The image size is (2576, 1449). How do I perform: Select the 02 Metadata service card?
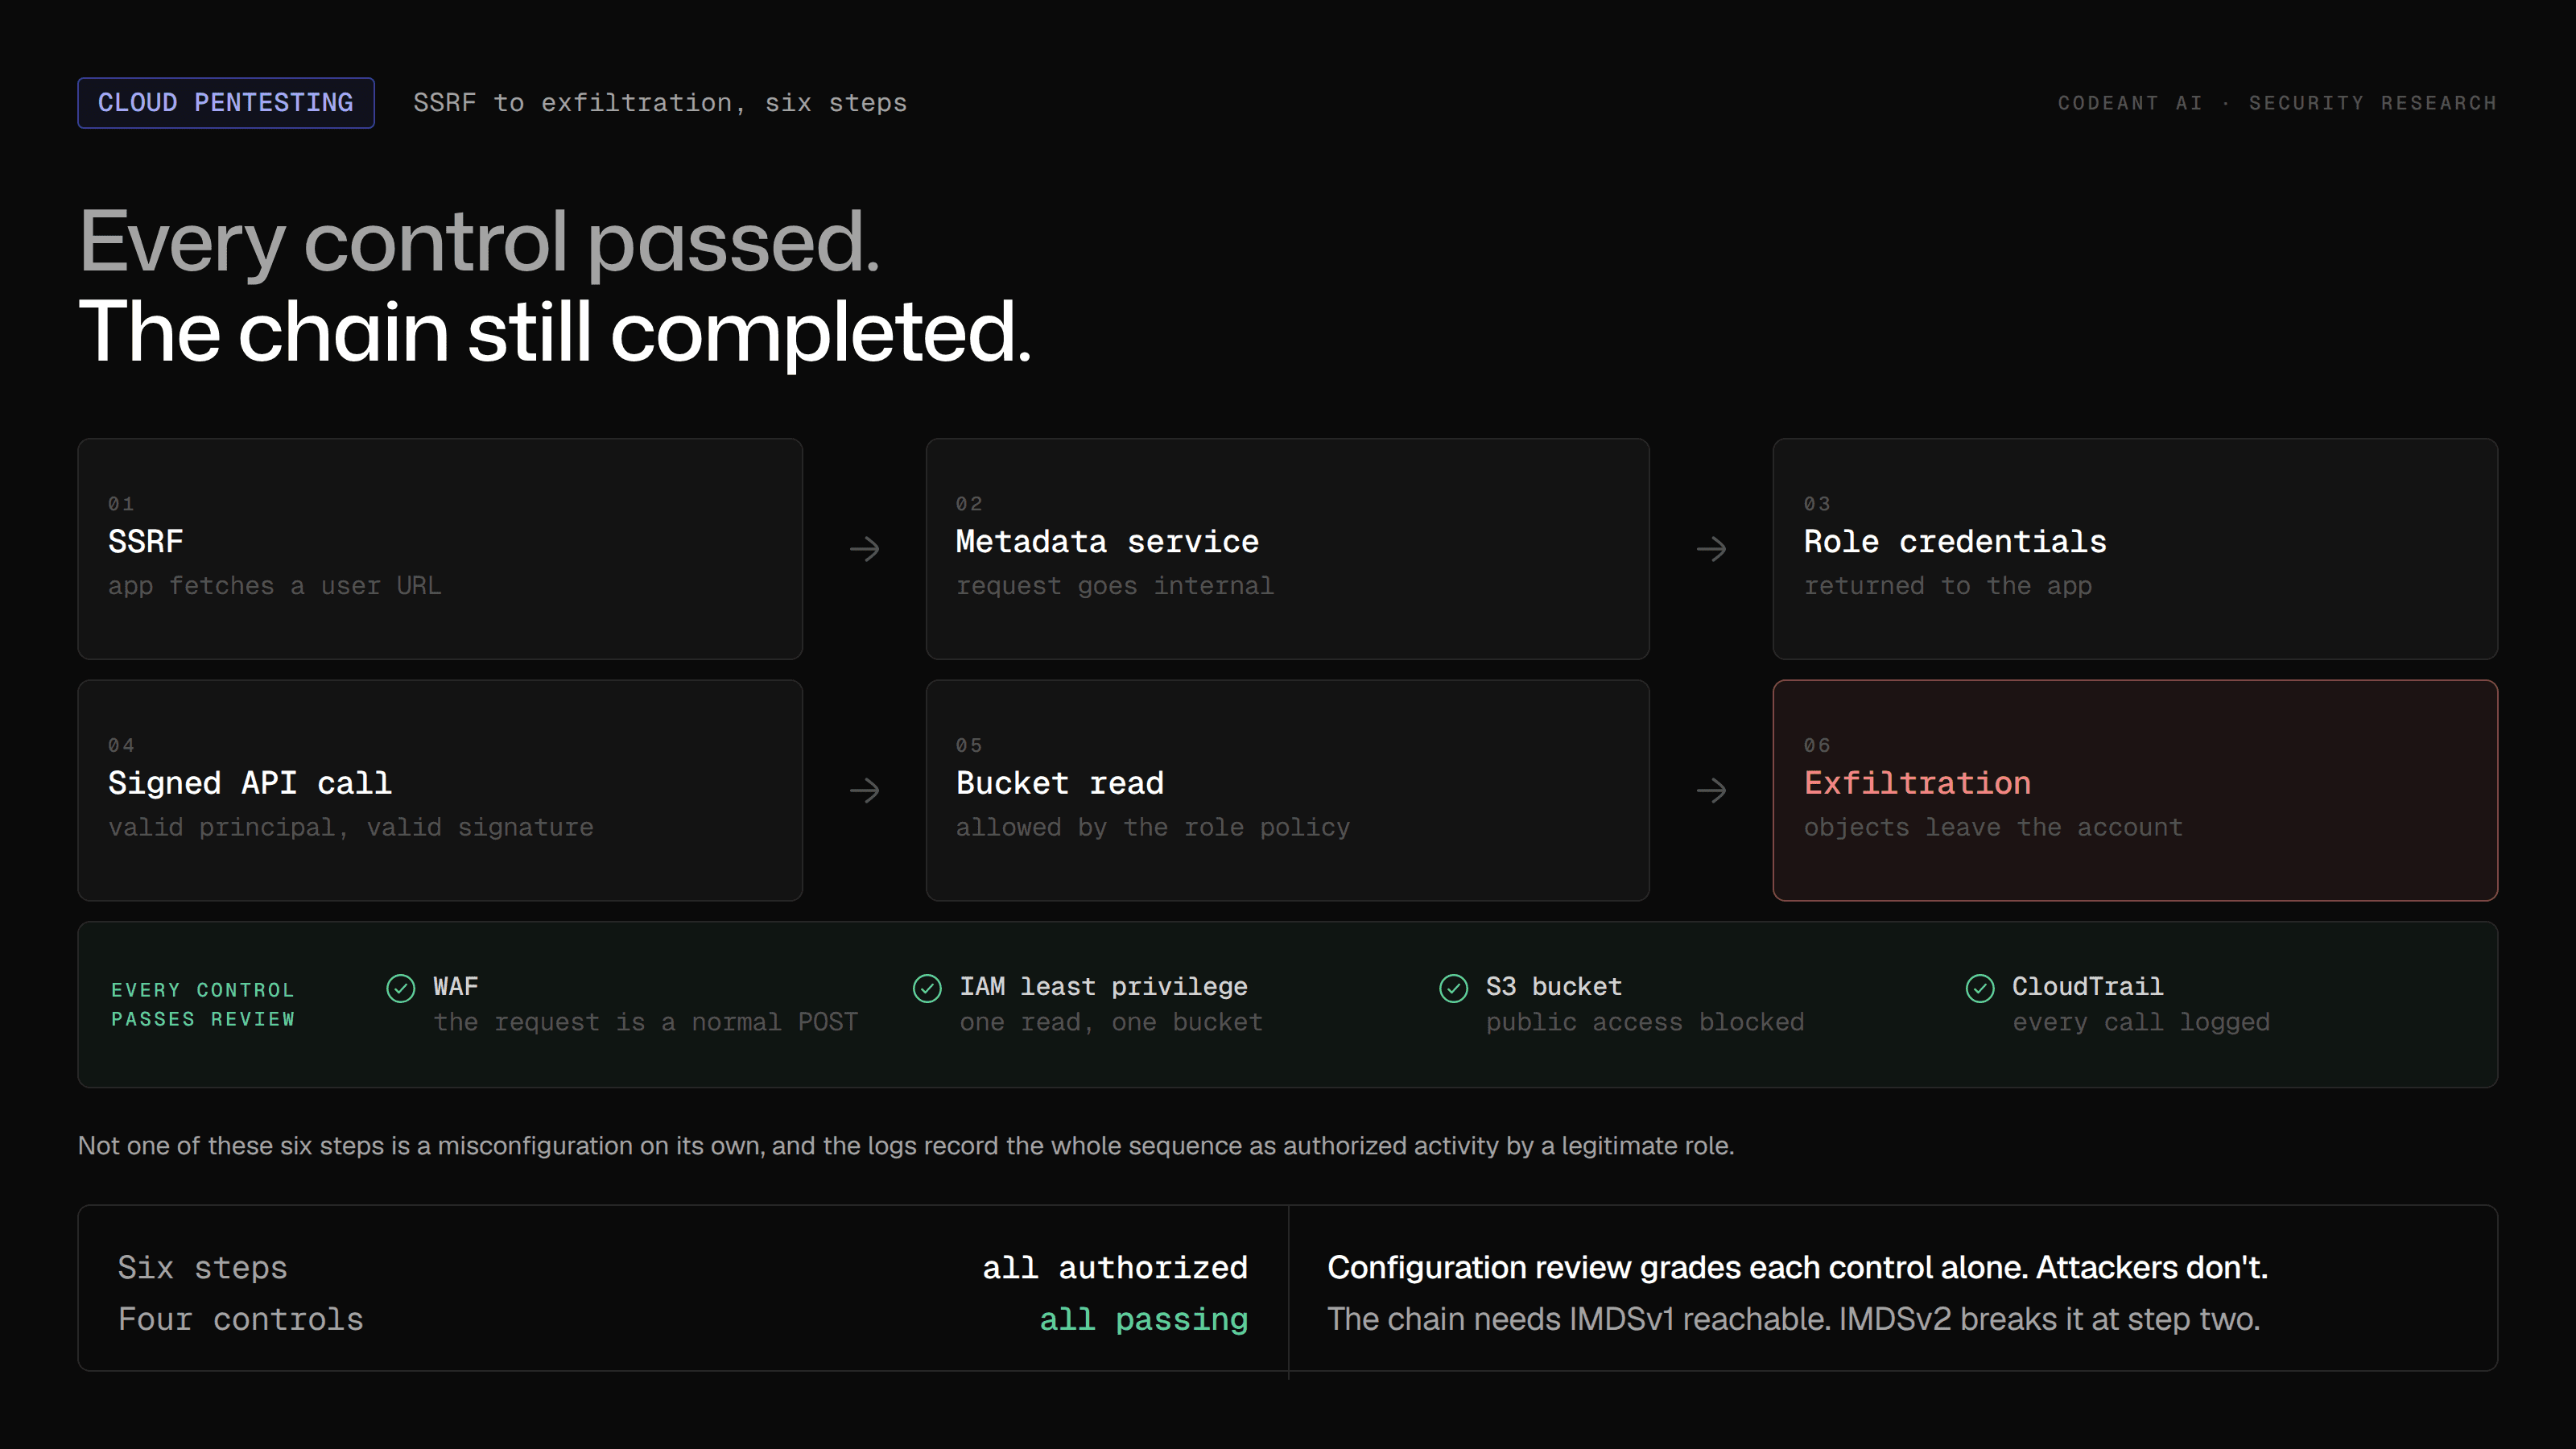point(1287,549)
